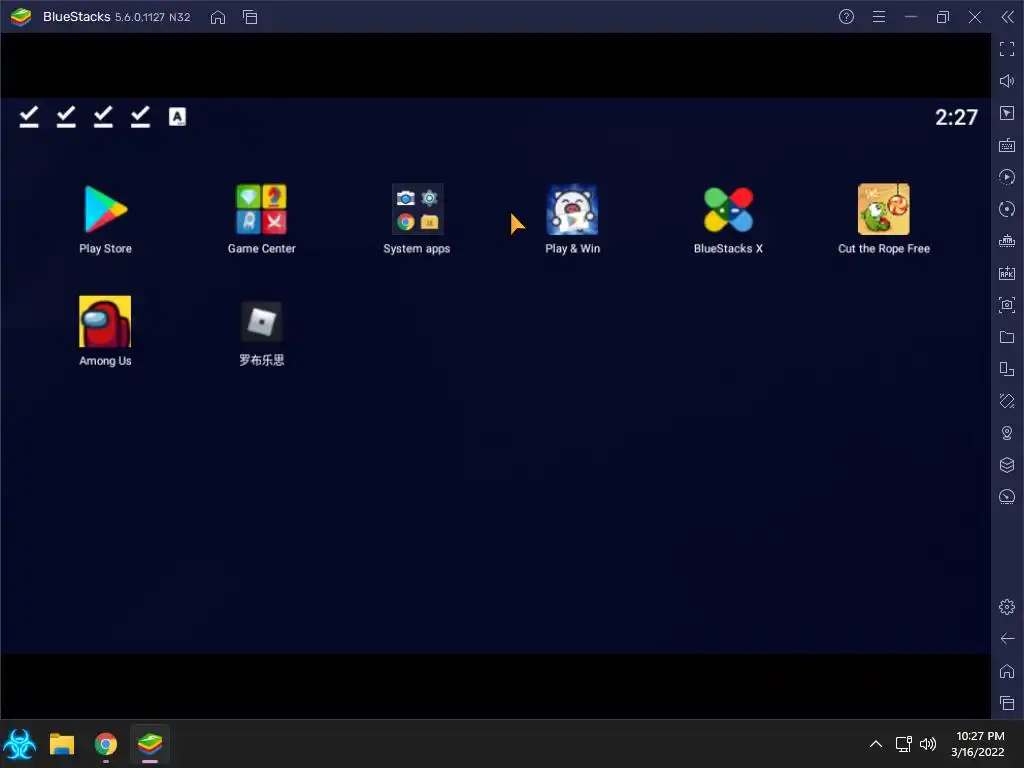Click the sidebar recent apps icon
1024x768 pixels.
pos(1007,703)
